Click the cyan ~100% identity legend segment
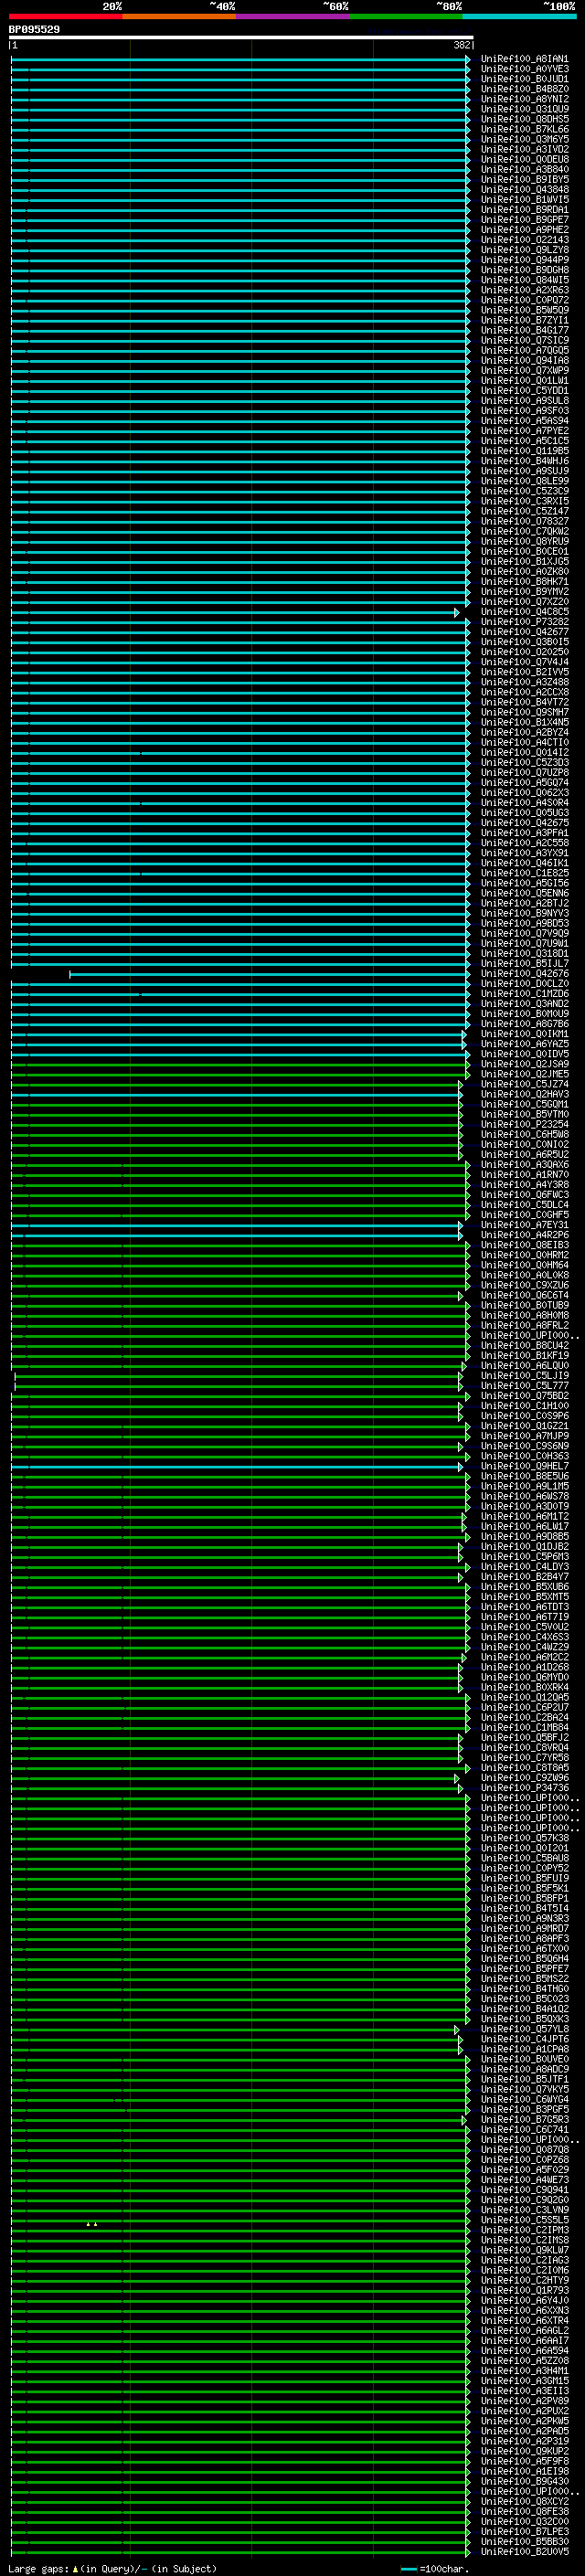This screenshot has width=585, height=2576. (519, 16)
